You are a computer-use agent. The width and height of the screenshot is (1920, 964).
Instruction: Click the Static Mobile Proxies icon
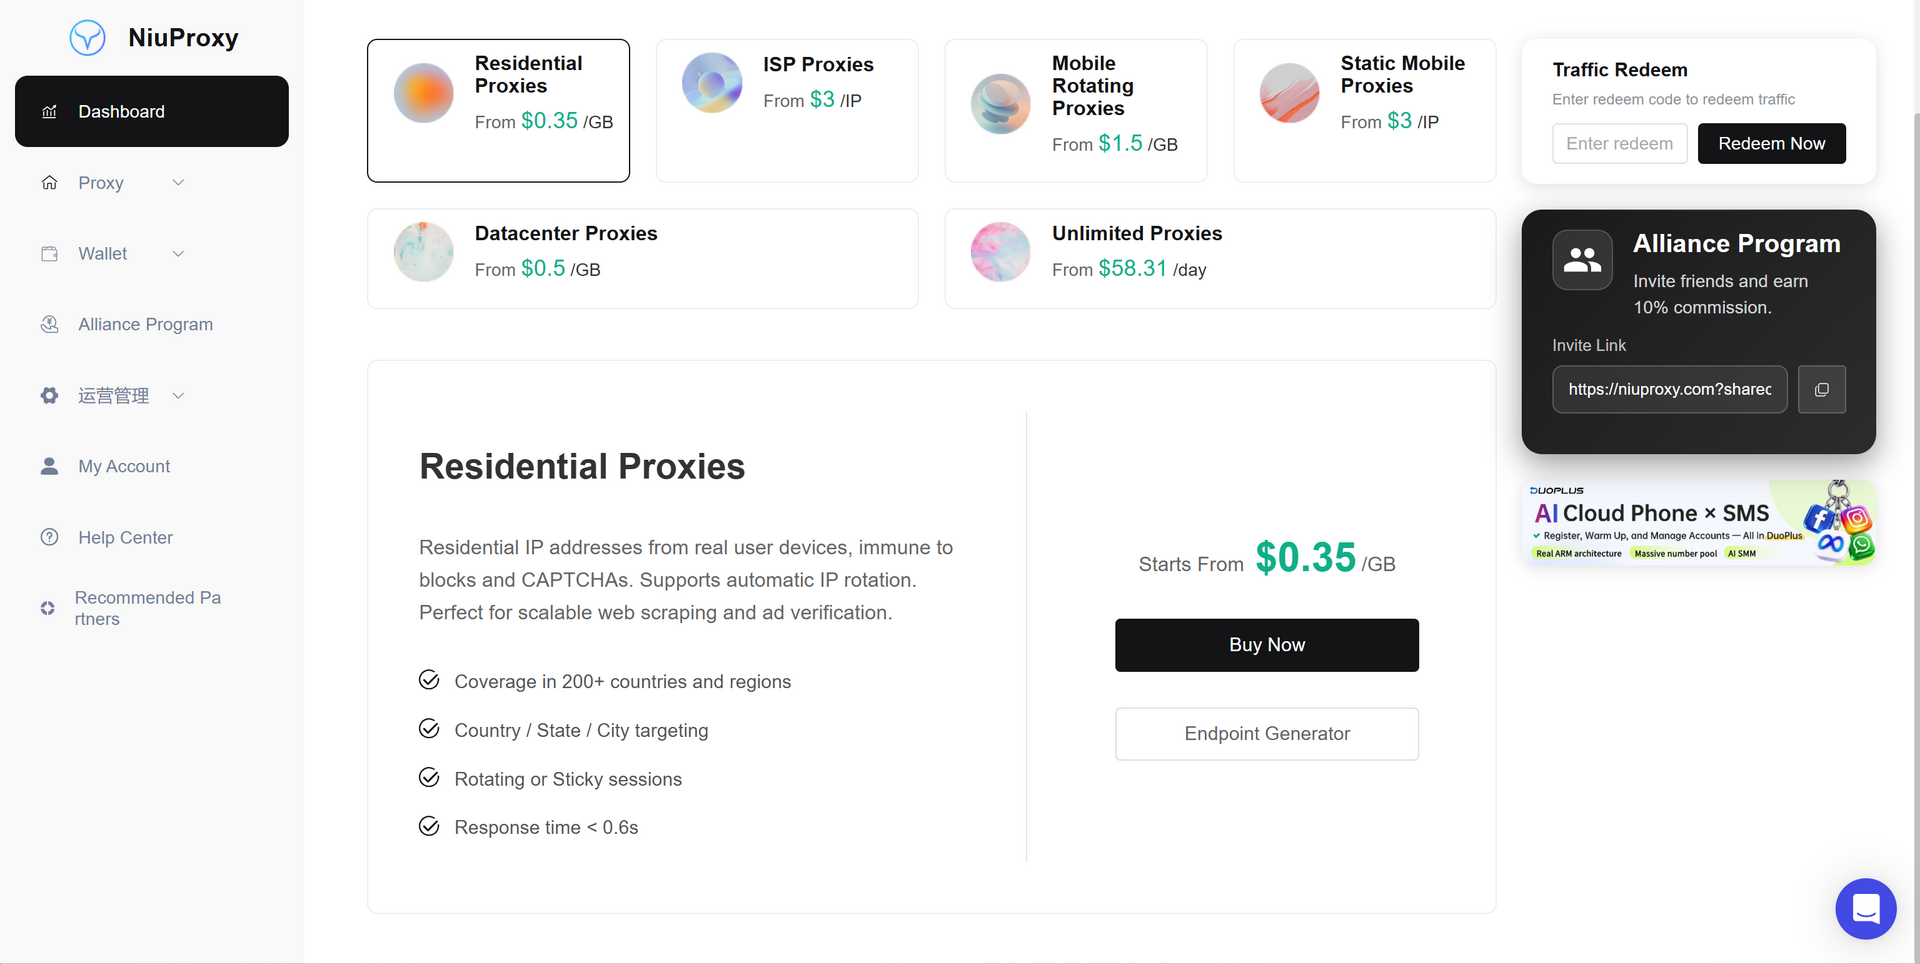(x=1289, y=93)
